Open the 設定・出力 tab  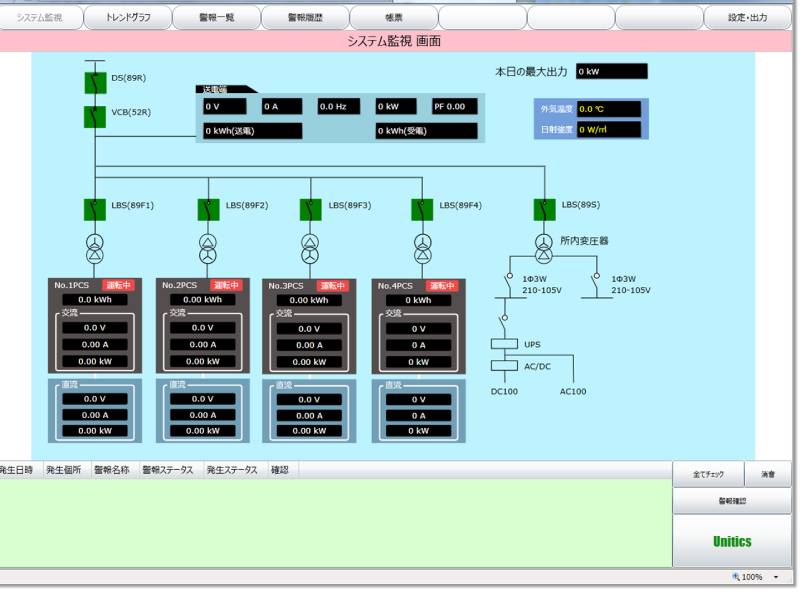(748, 17)
